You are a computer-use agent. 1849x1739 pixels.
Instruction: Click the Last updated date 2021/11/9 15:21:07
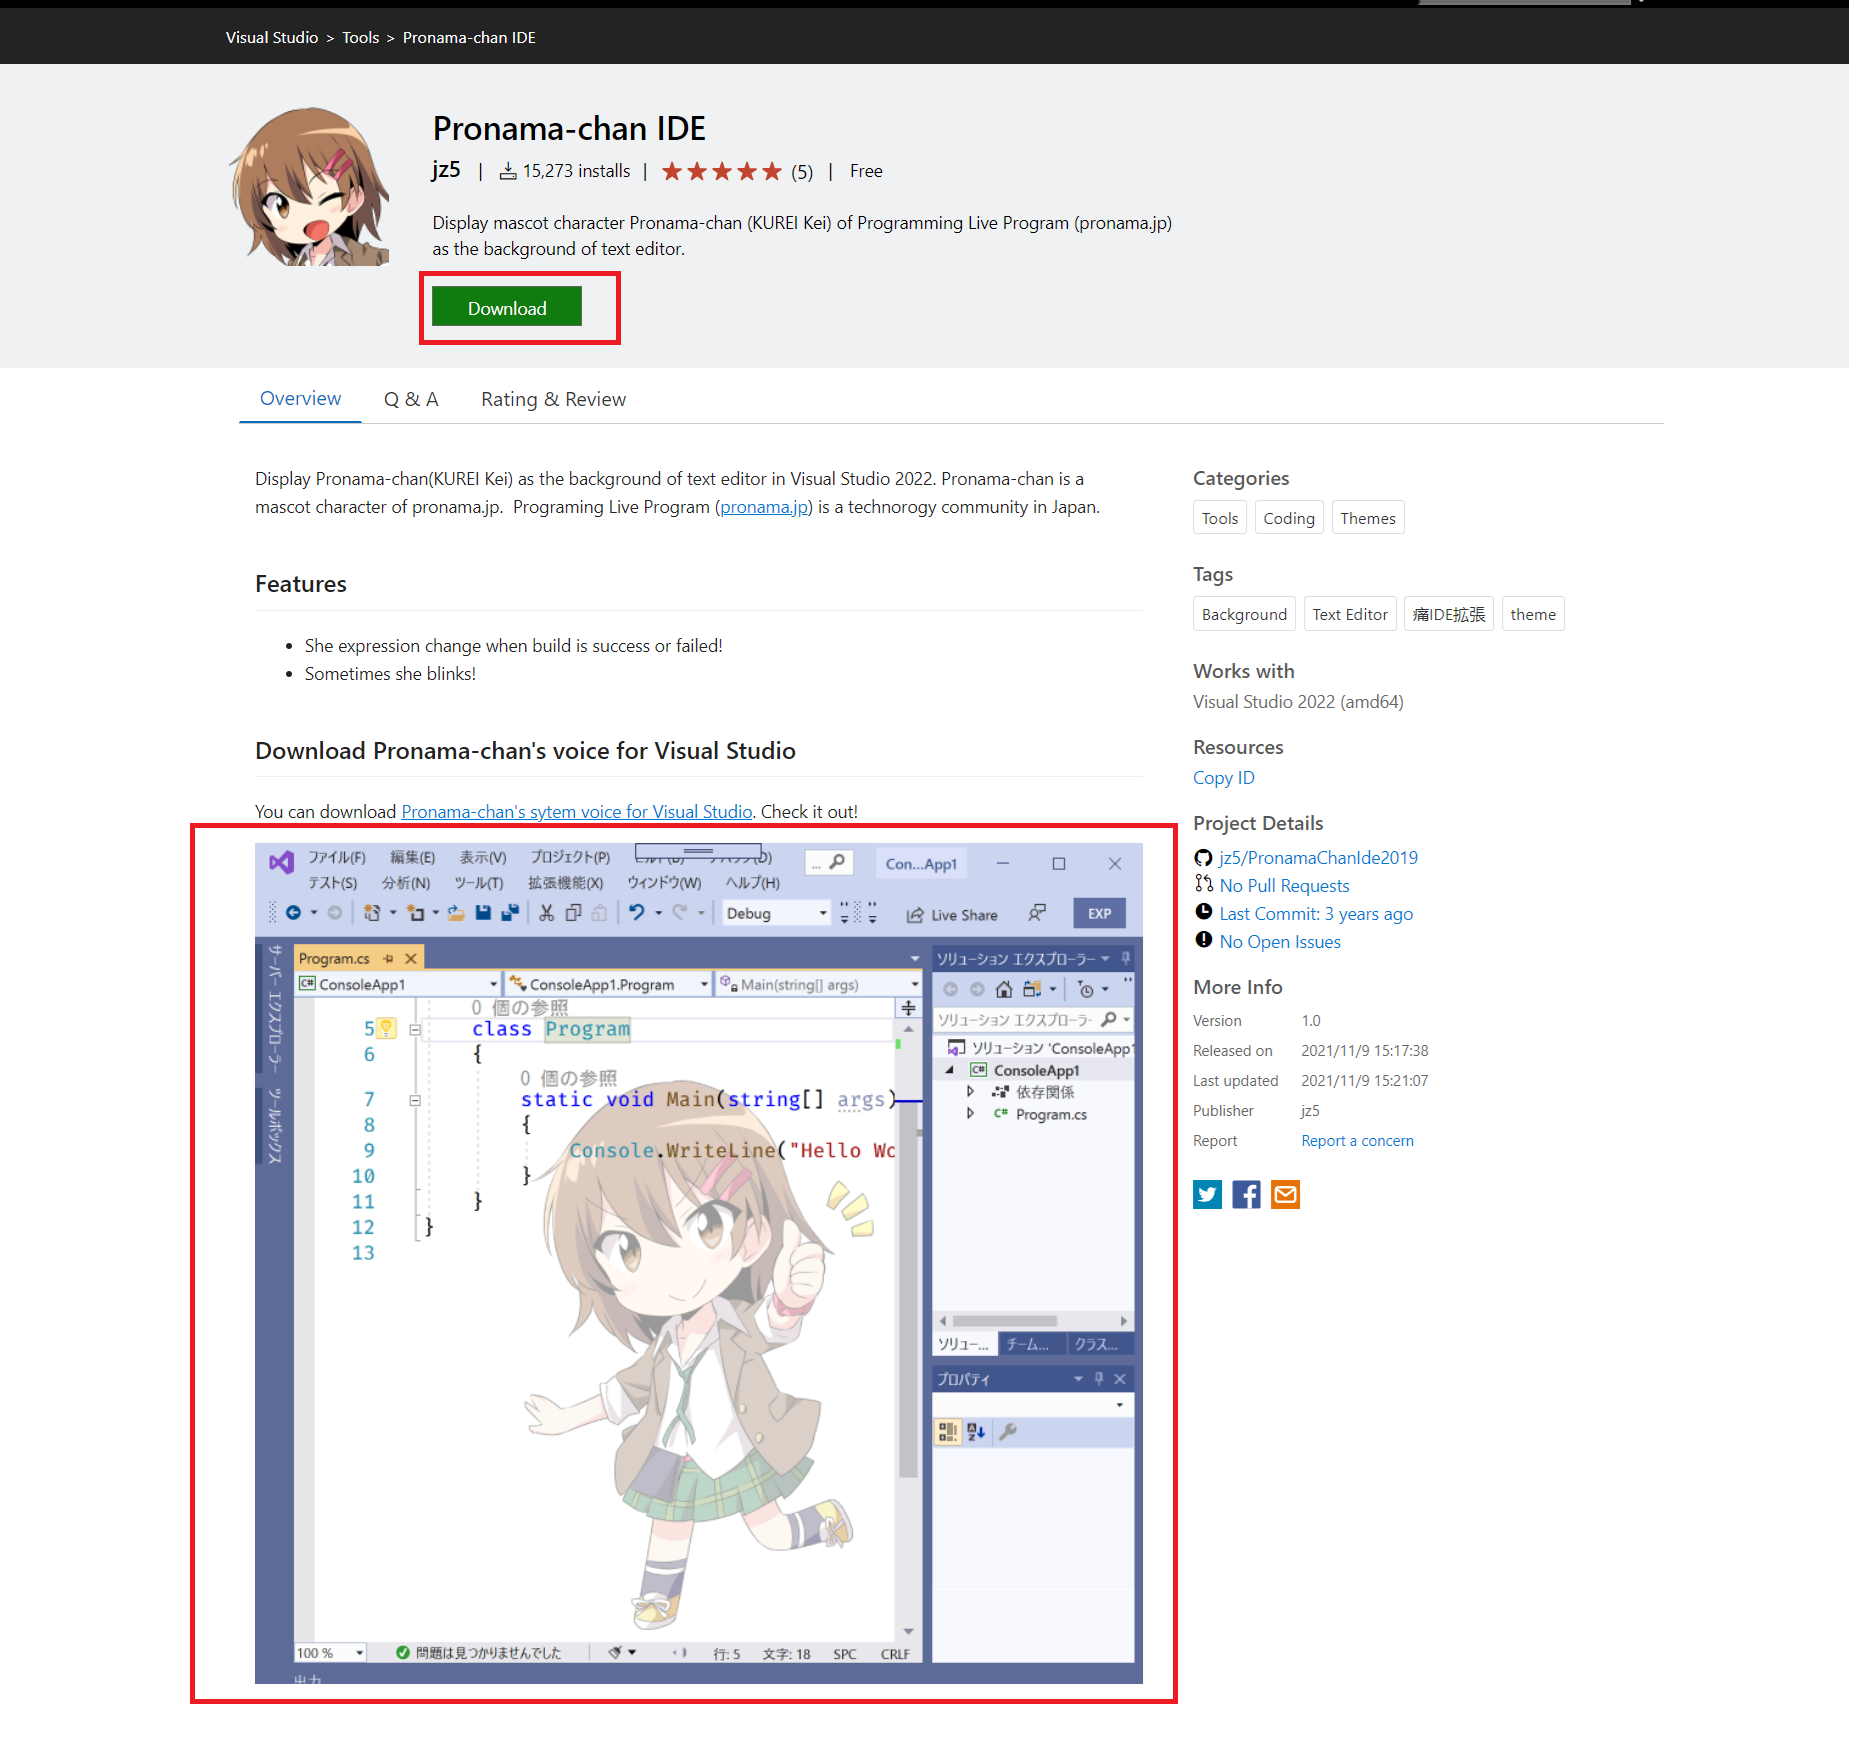tap(1364, 1080)
